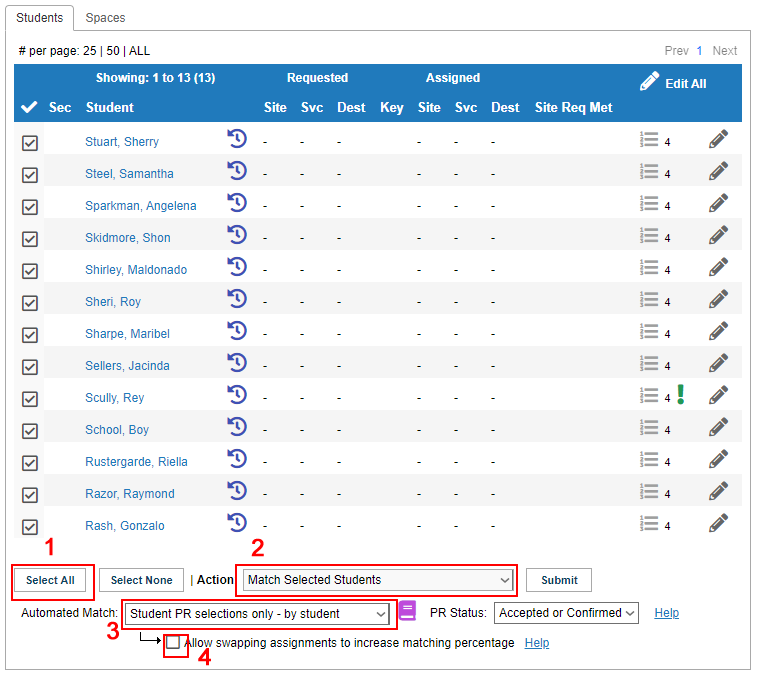
Task: Edit Stuart, Sherry with pencil icon
Action: point(718,139)
